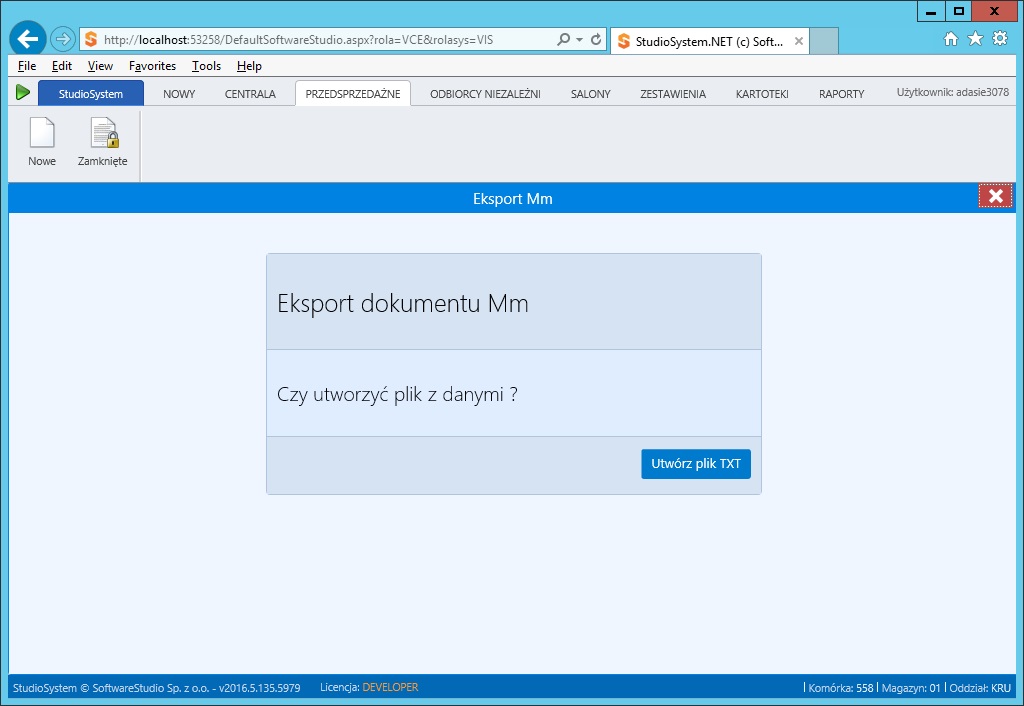Go to browser Home page icon
1024x706 pixels.
(951, 39)
